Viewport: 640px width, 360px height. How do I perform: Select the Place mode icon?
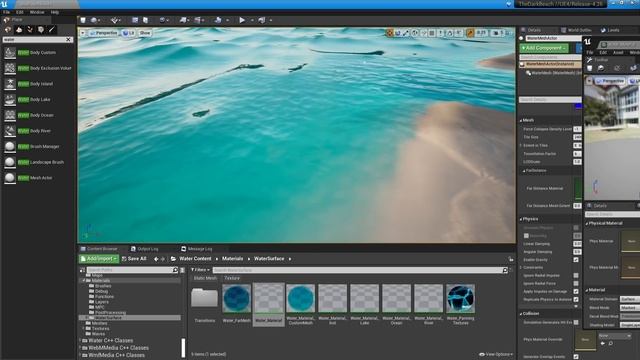click(x=8, y=29)
